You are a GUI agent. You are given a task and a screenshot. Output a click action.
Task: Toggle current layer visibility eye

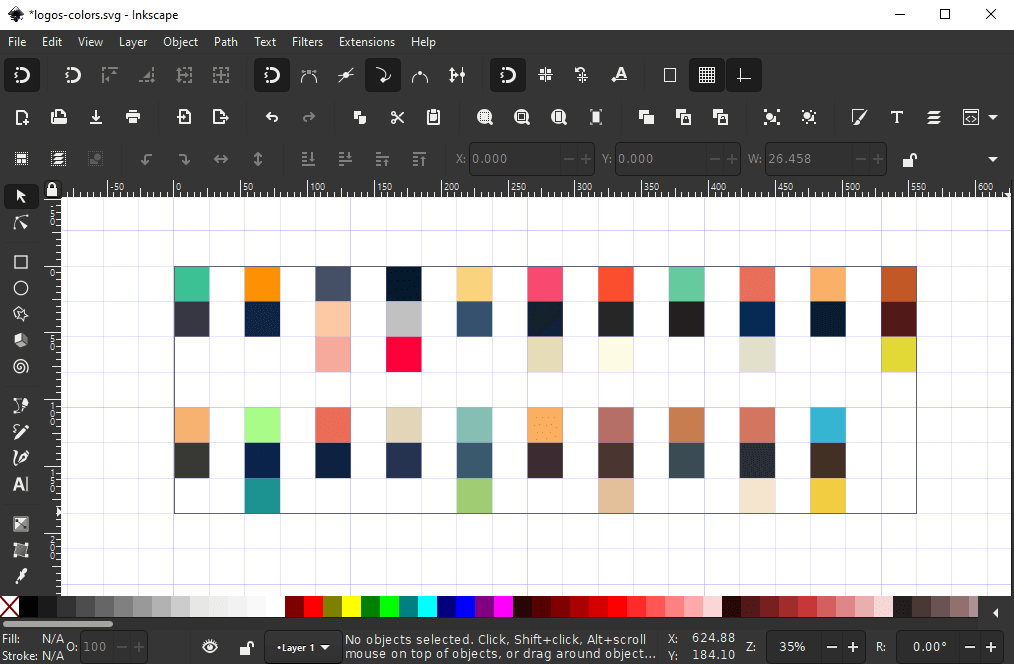click(210, 647)
